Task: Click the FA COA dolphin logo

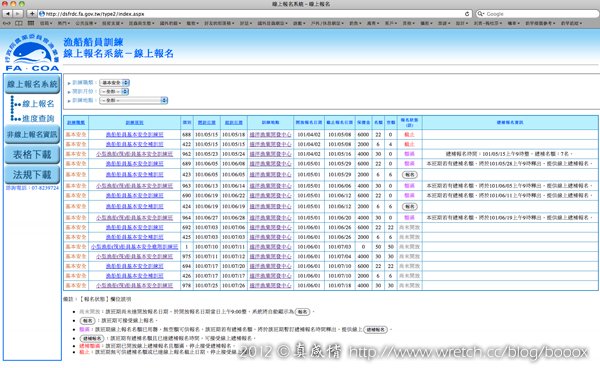Action: 32,52
